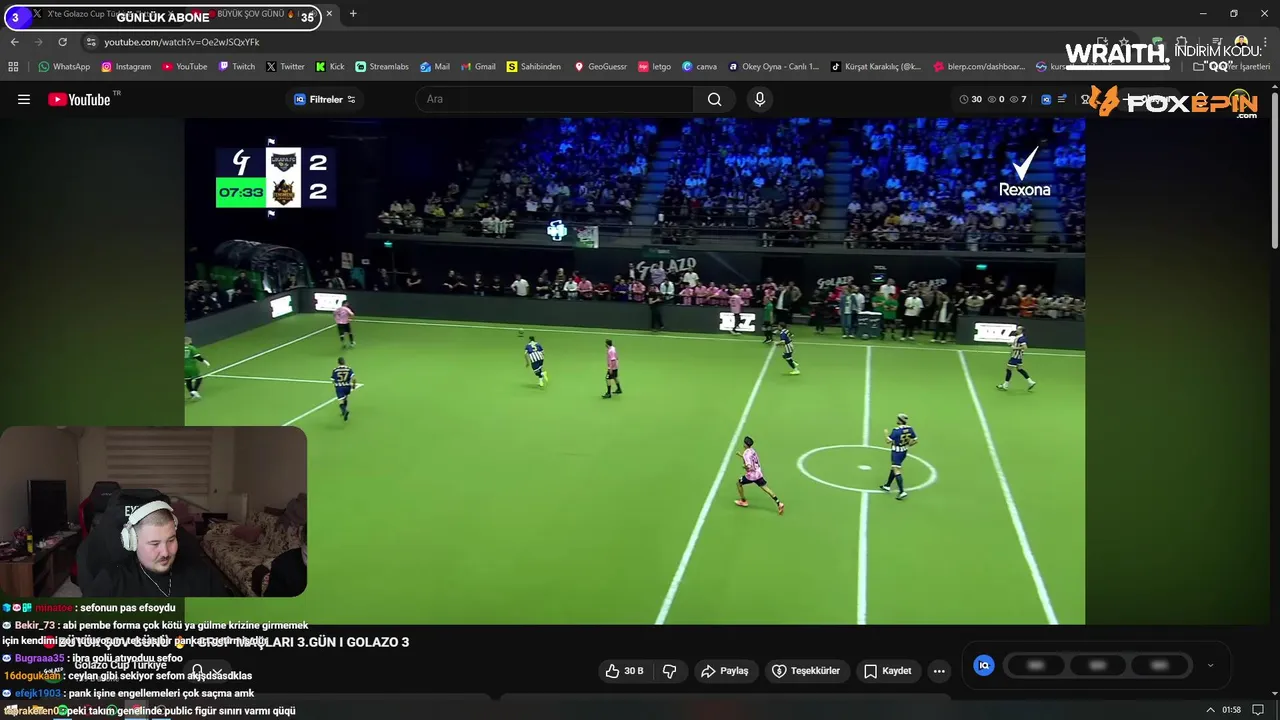
Task: Expand the chevron beside the IQ panel
Action: click(x=1210, y=665)
